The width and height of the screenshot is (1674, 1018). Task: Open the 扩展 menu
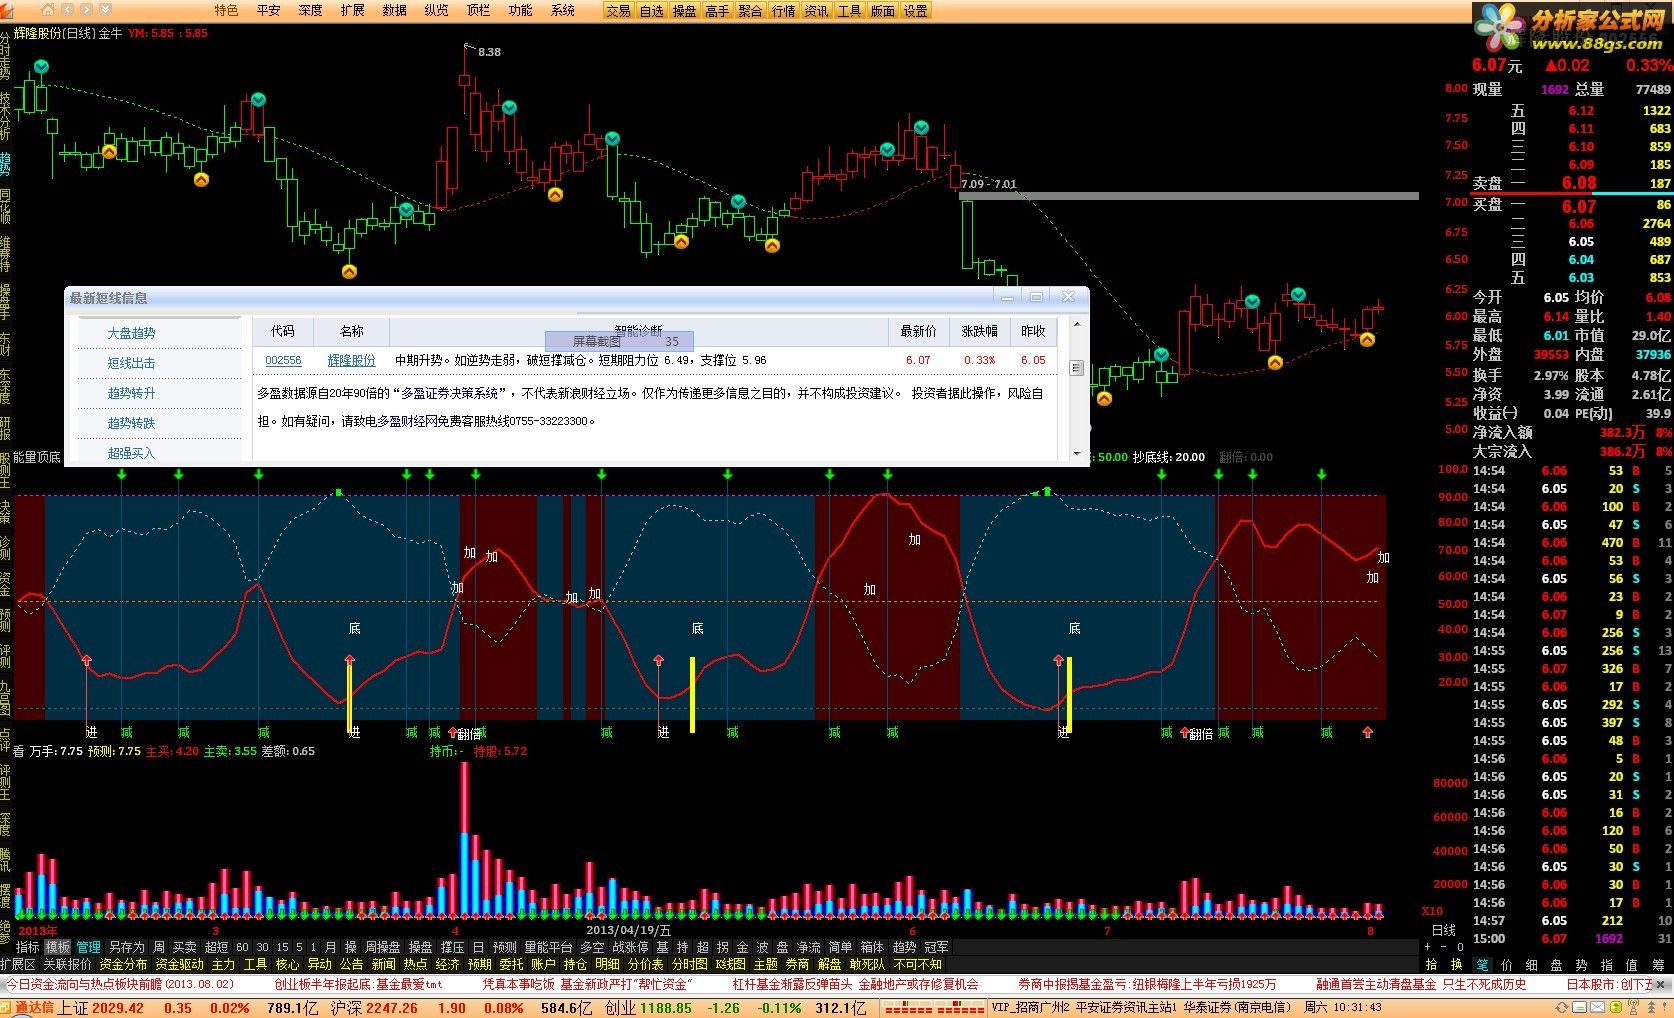click(352, 10)
